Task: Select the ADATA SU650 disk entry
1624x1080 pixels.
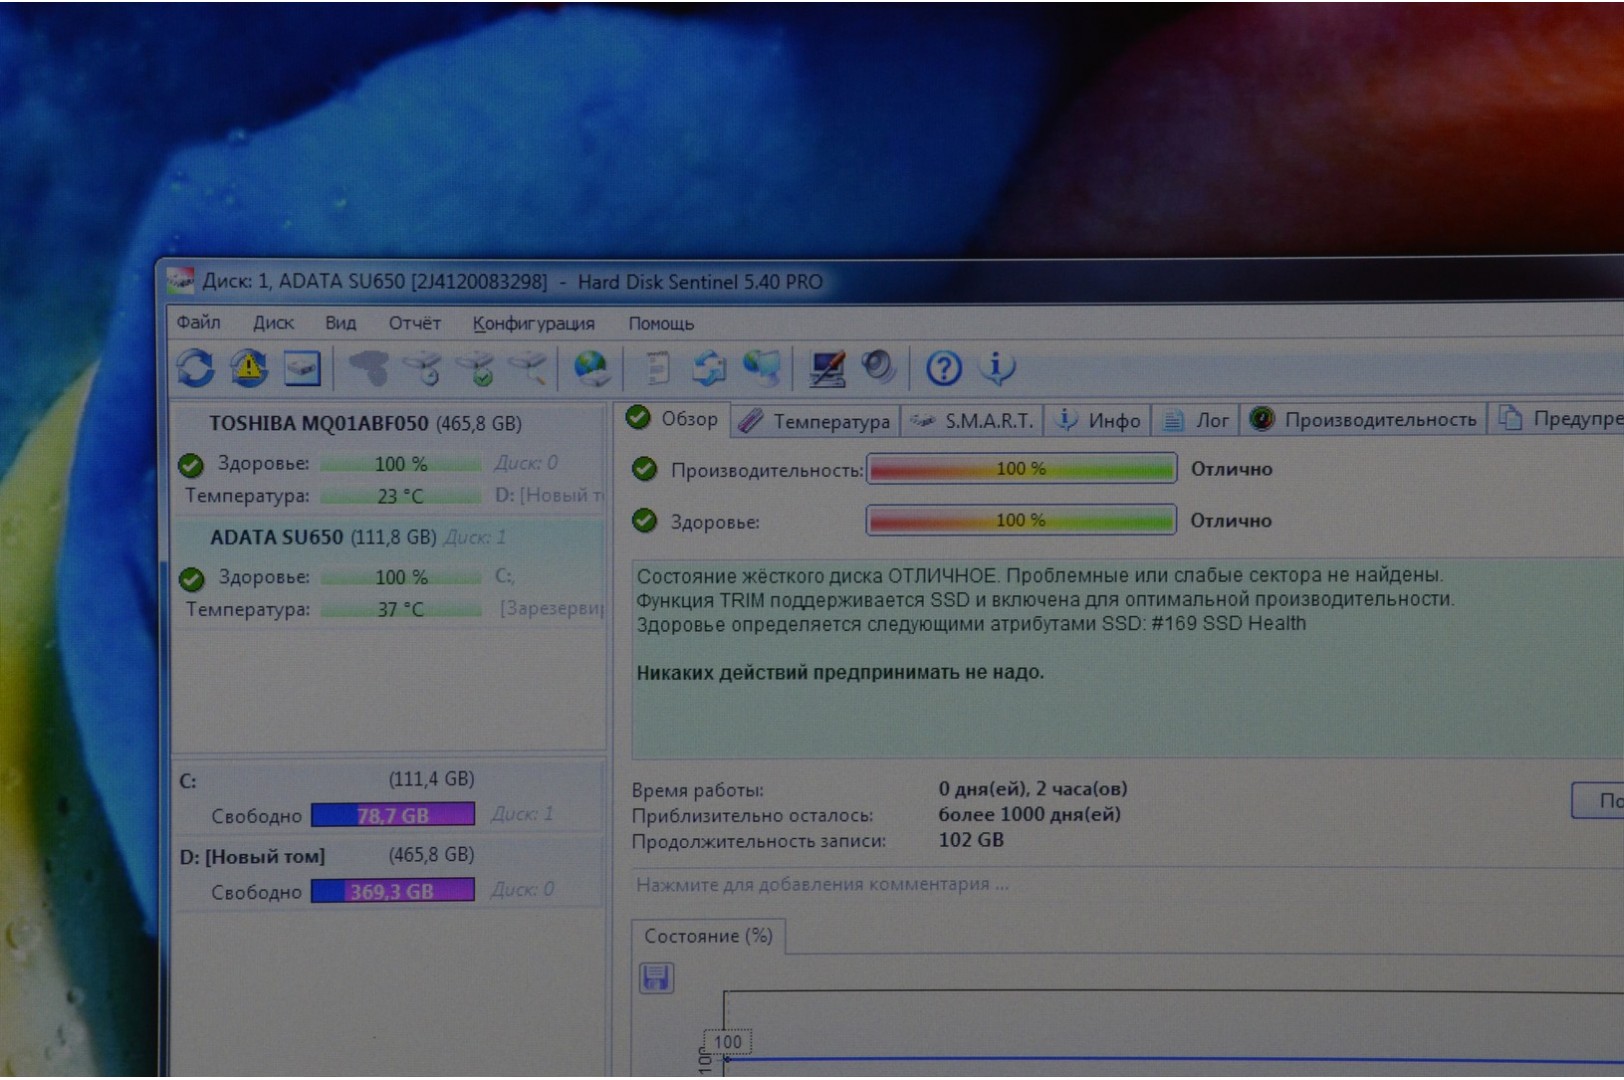Action: (389, 572)
